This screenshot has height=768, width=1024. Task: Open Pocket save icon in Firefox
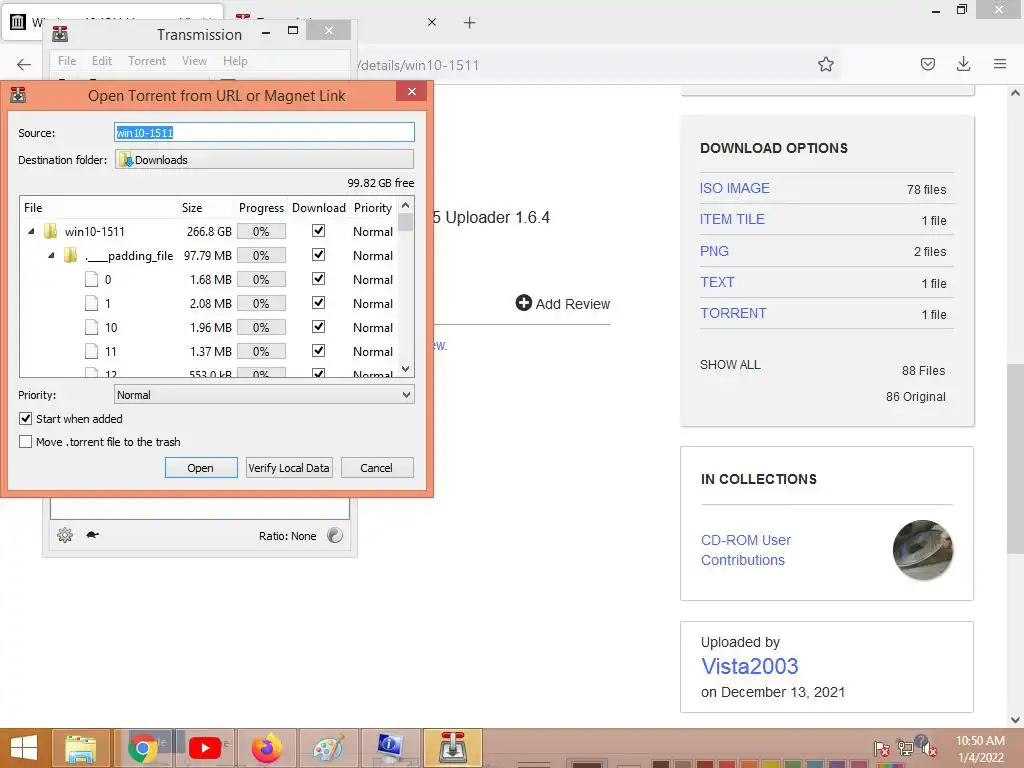pos(927,64)
